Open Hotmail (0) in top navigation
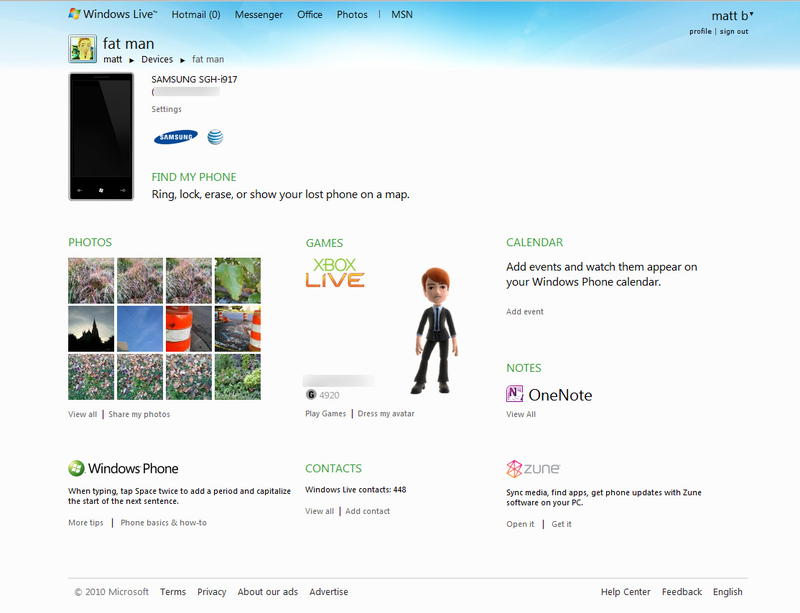This screenshot has height=613, width=800. pos(196,15)
